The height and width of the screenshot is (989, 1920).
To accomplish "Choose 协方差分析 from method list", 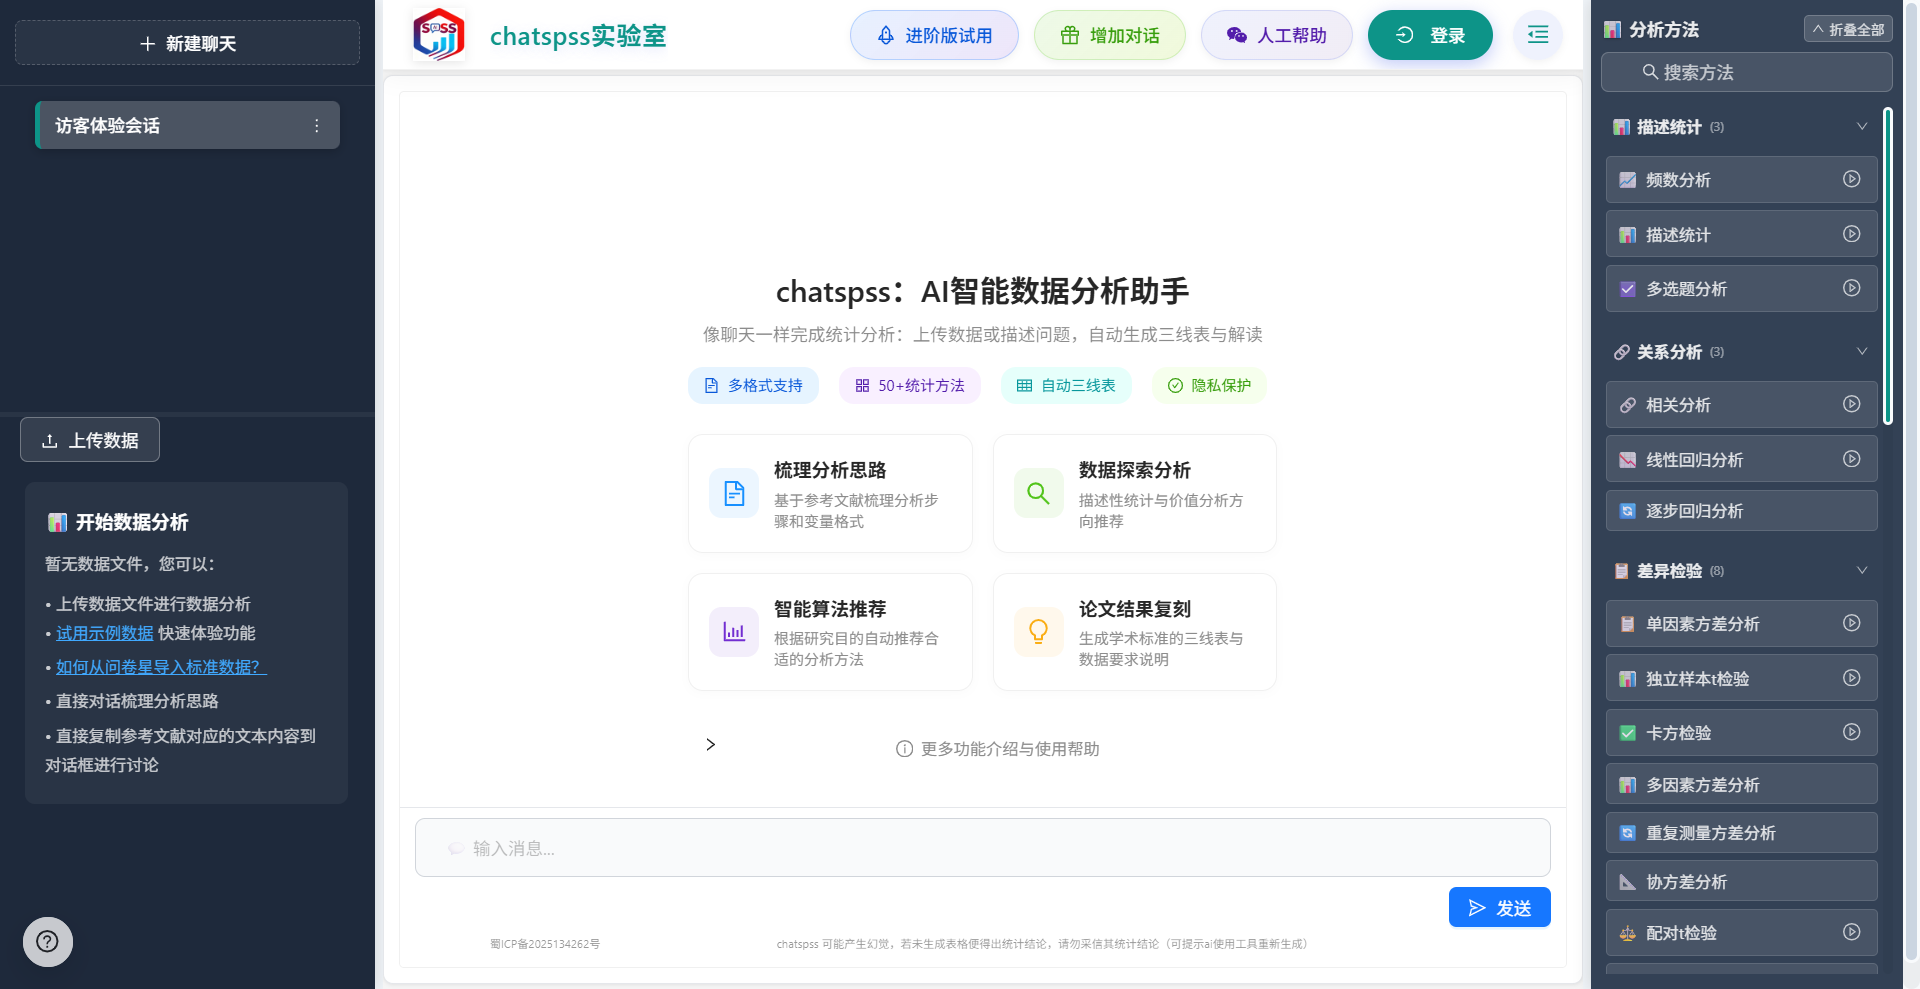I will point(1741,881).
